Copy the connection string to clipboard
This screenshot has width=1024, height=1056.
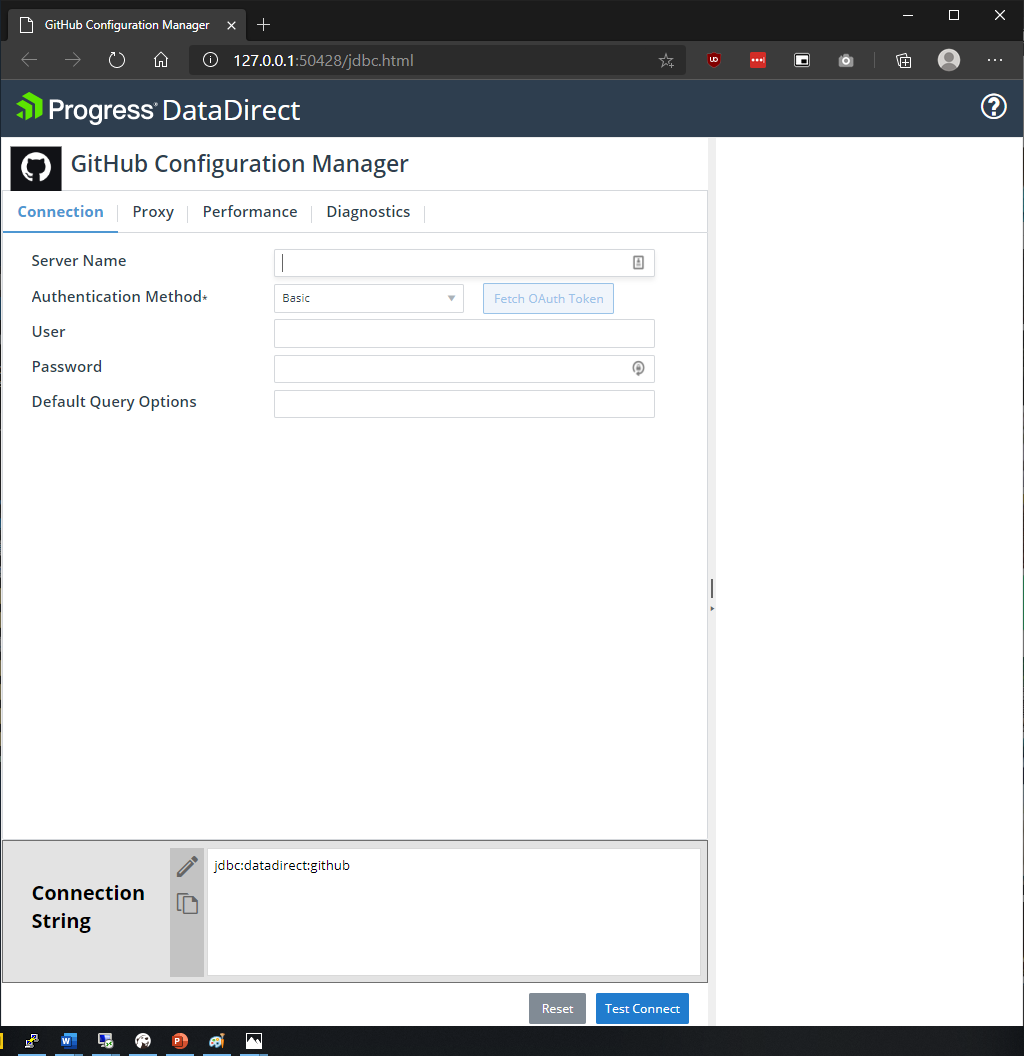[187, 903]
